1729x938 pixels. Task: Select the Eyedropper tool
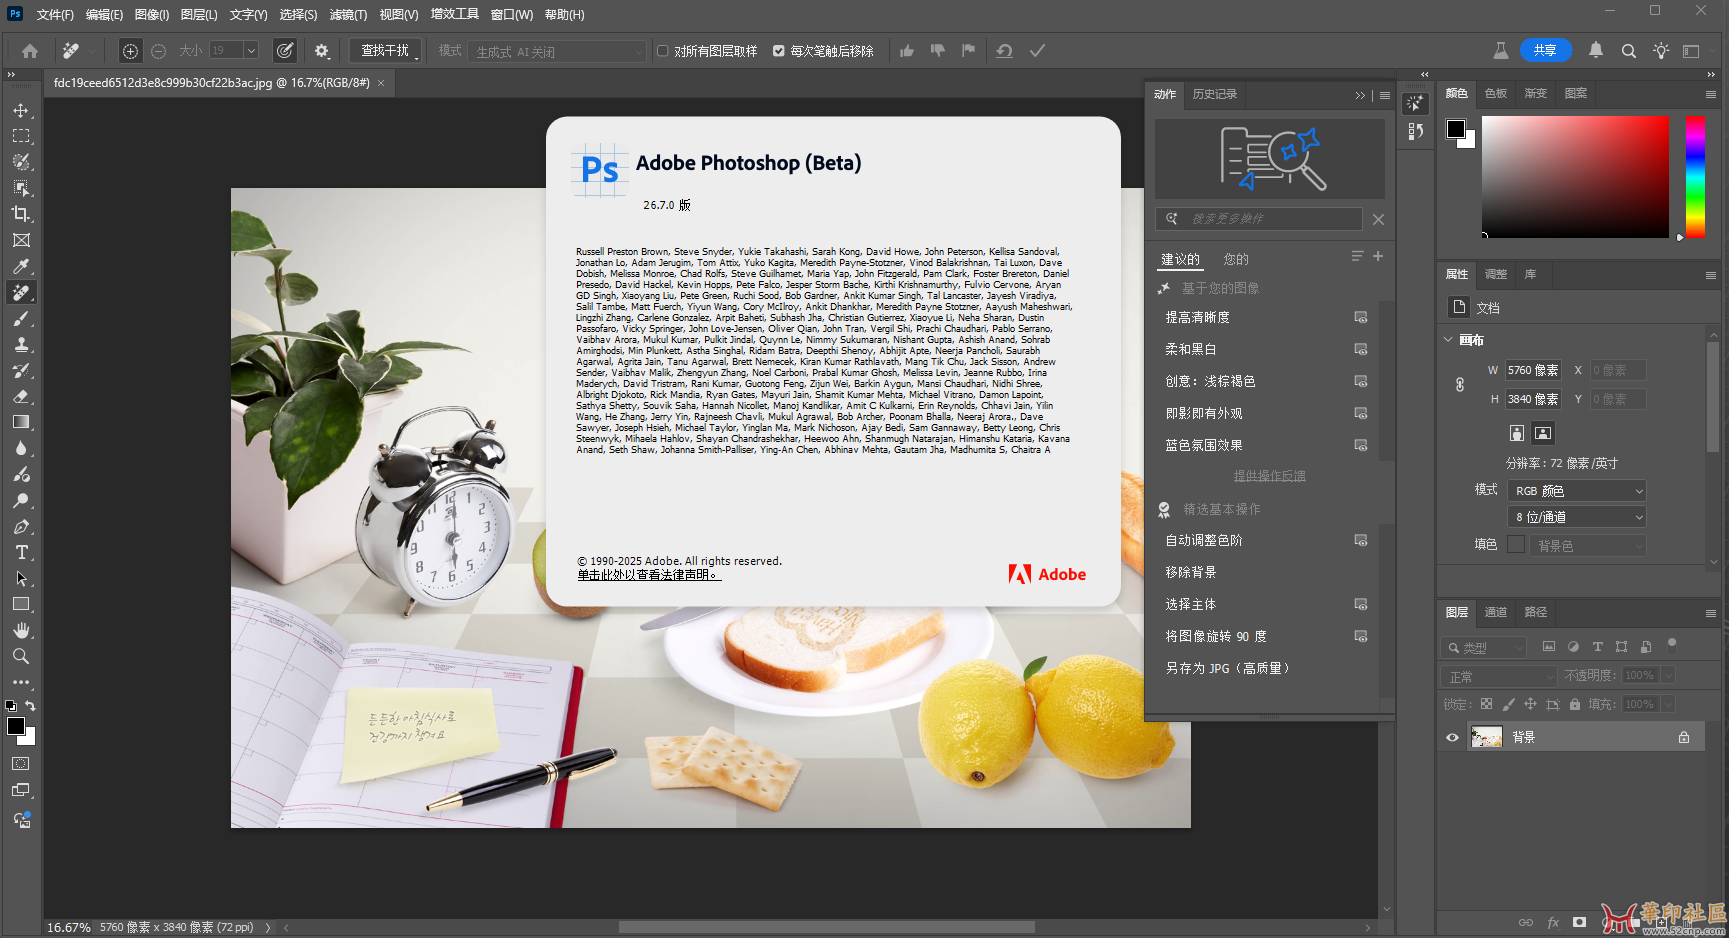tap(21, 266)
